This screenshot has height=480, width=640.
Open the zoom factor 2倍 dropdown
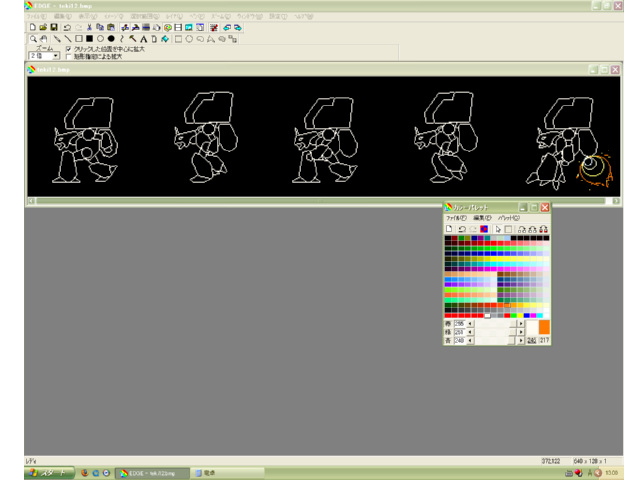click(x=56, y=56)
